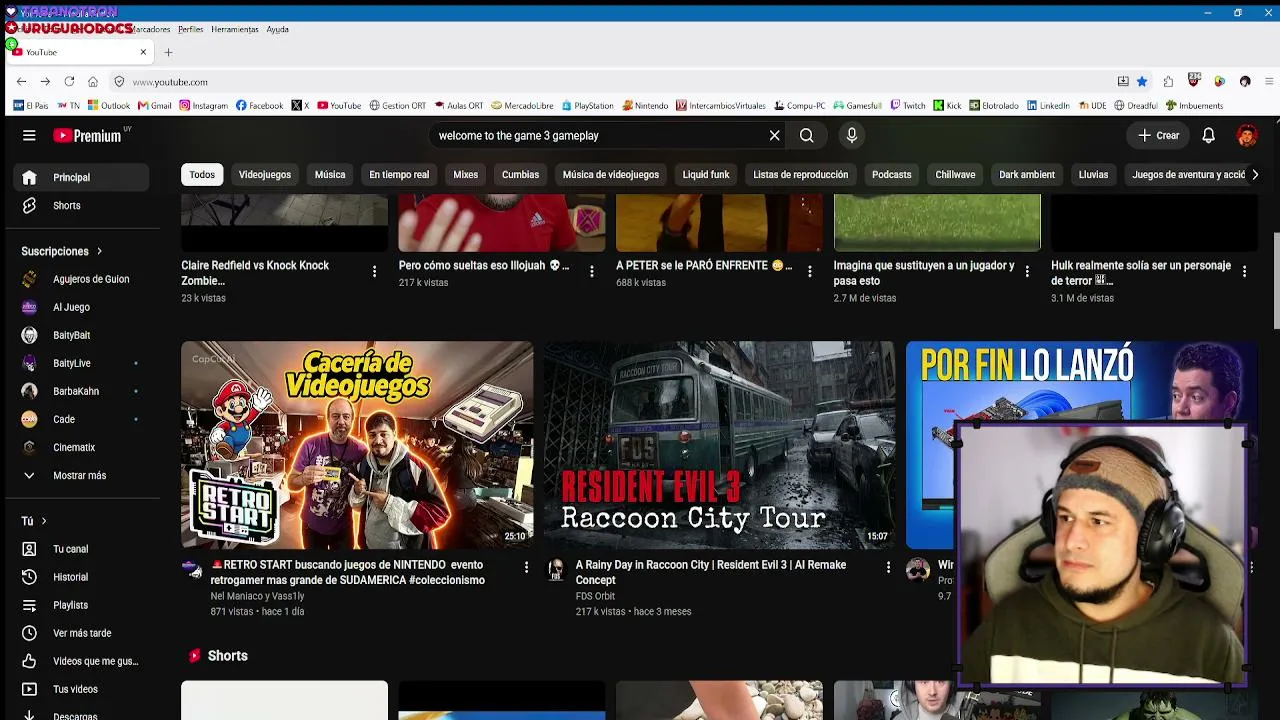Open the Nel Maniaco y Vass1ly channel
The image size is (1280, 720).
coord(257,596)
